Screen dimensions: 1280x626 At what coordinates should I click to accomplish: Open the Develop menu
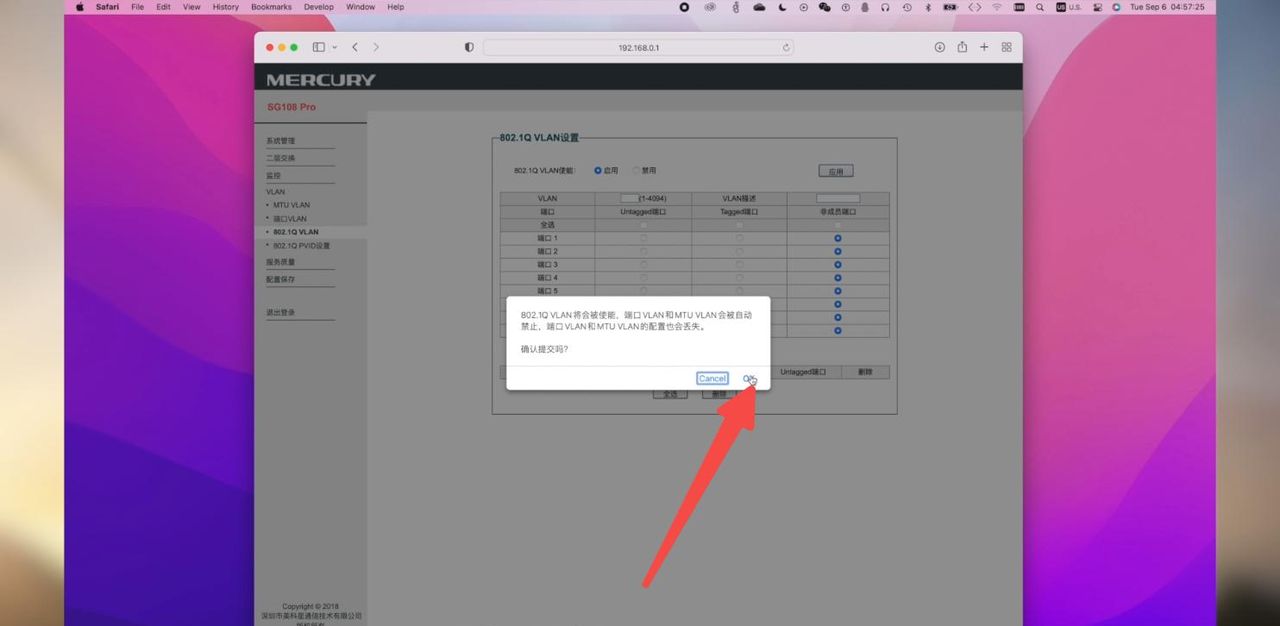coord(319,7)
